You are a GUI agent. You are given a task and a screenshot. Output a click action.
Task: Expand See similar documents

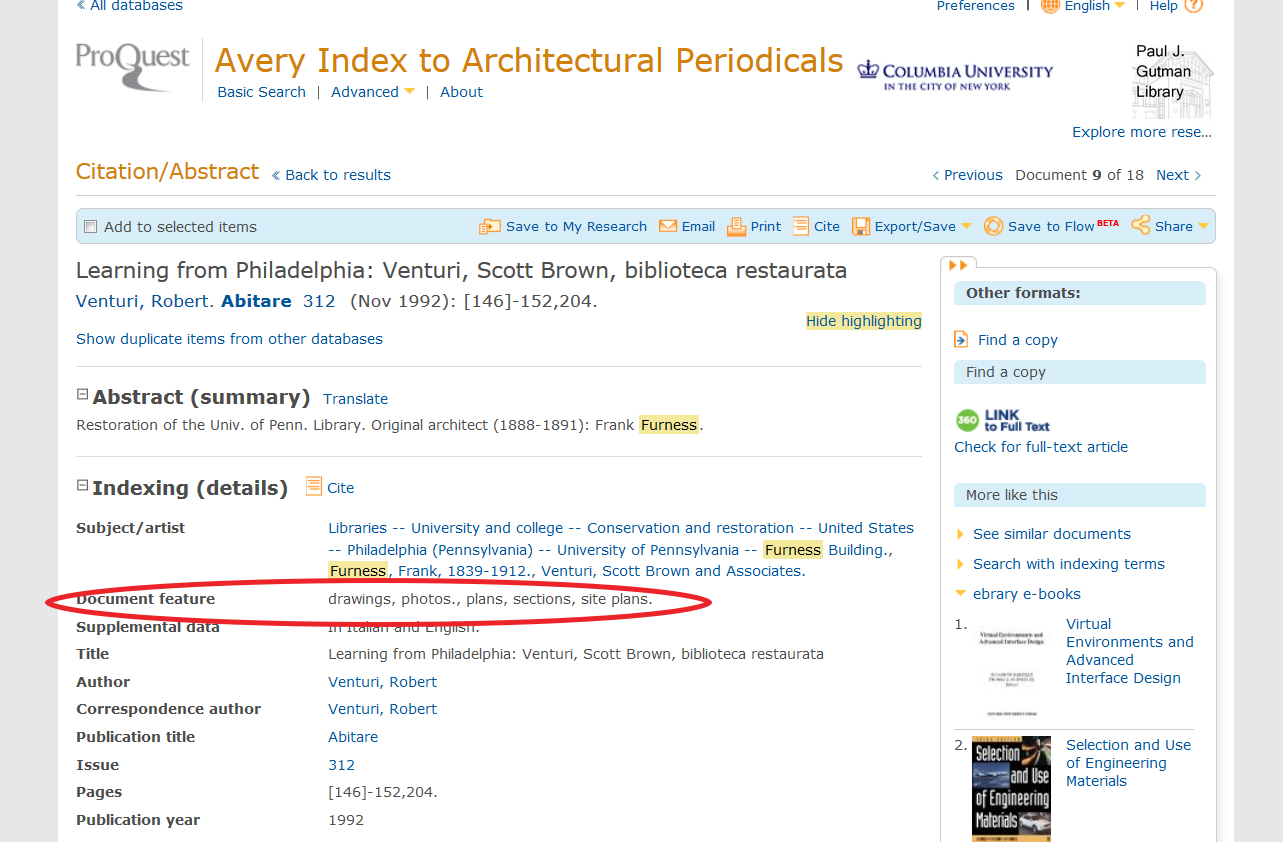click(x=962, y=534)
